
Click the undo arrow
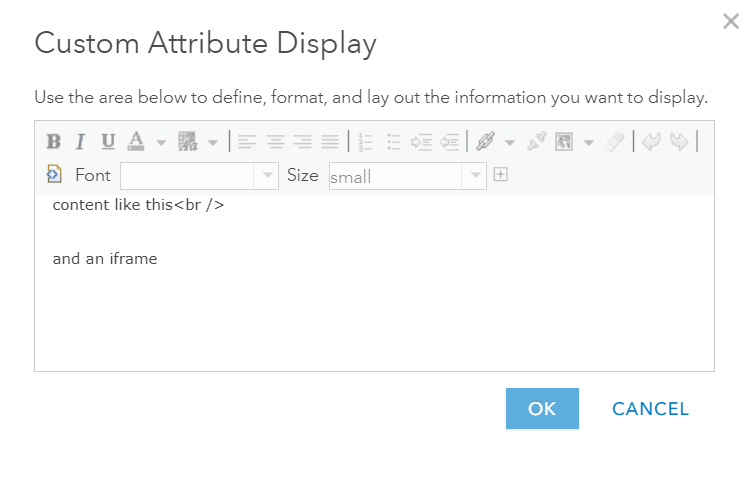pyautogui.click(x=651, y=142)
